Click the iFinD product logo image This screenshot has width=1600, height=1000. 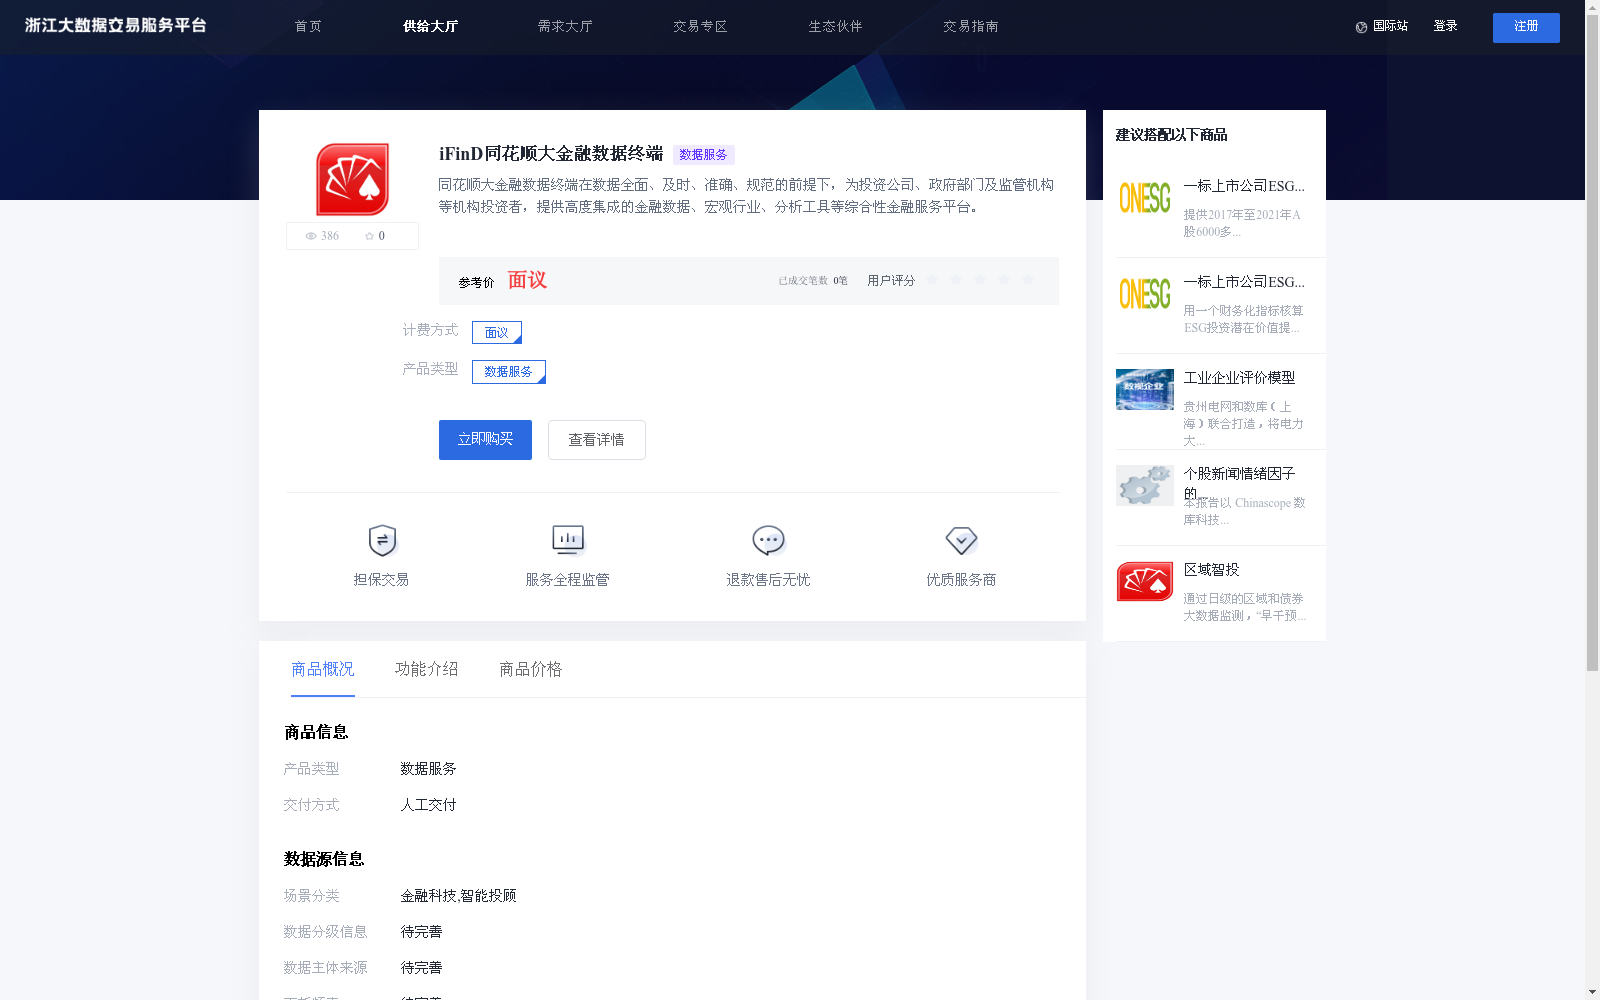352,180
